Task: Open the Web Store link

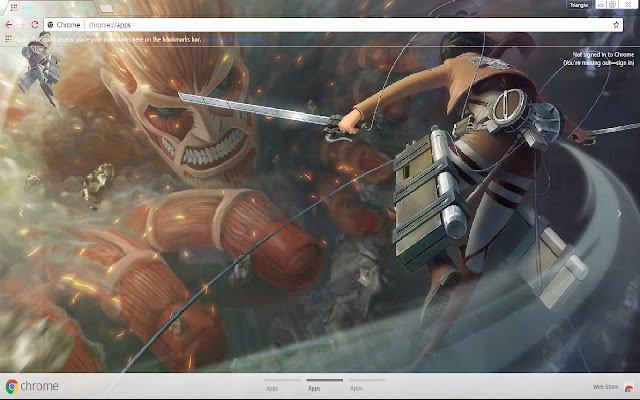Action: coord(605,387)
